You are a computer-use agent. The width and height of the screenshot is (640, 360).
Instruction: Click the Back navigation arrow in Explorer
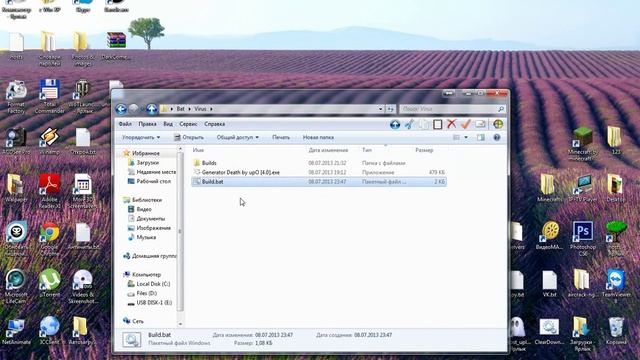point(121,109)
